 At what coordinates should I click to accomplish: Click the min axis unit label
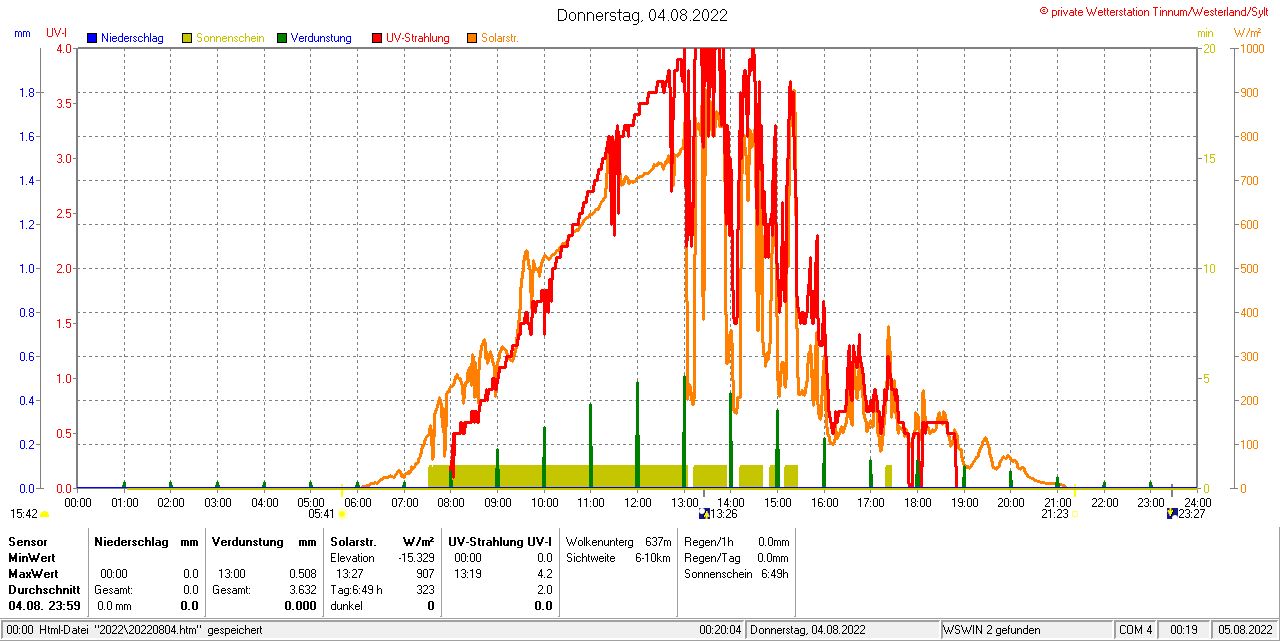pyautogui.click(x=1205, y=33)
